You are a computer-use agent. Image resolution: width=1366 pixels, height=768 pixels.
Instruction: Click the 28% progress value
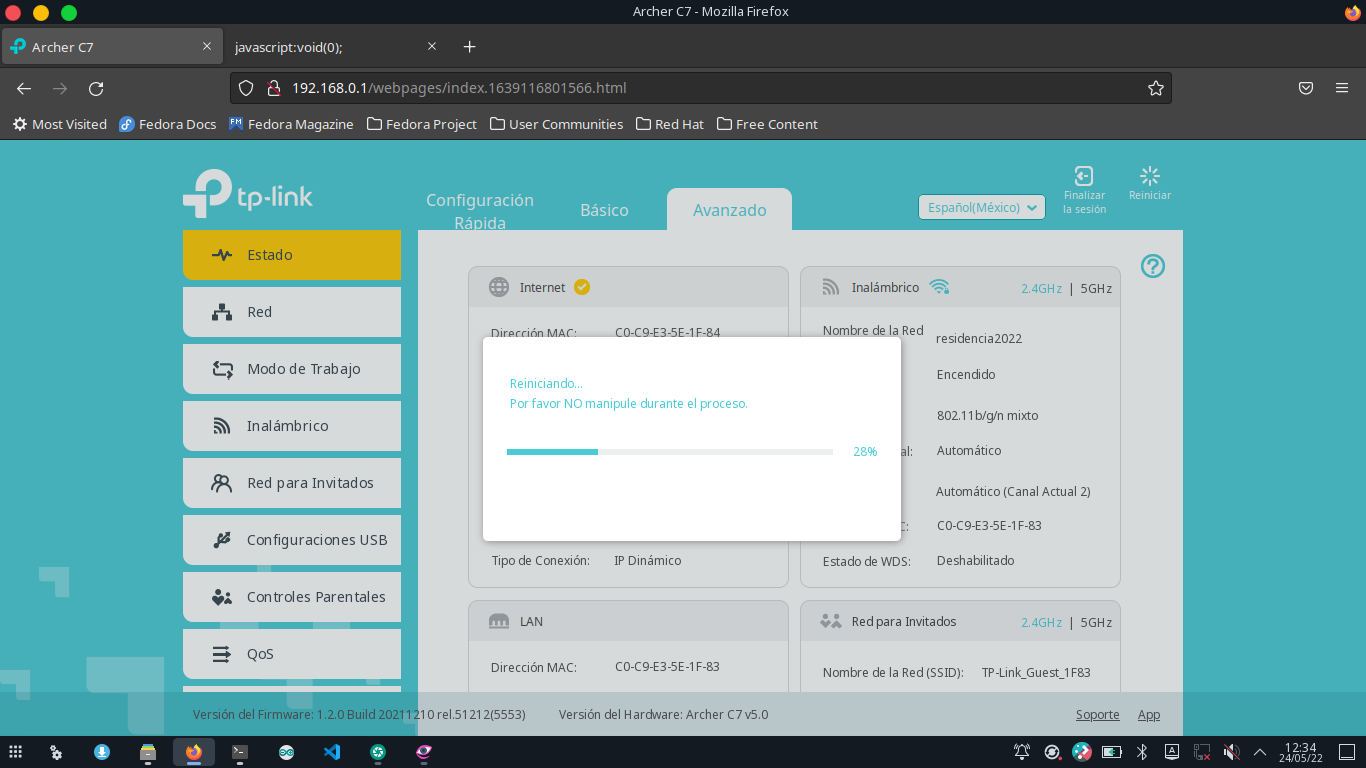click(865, 452)
